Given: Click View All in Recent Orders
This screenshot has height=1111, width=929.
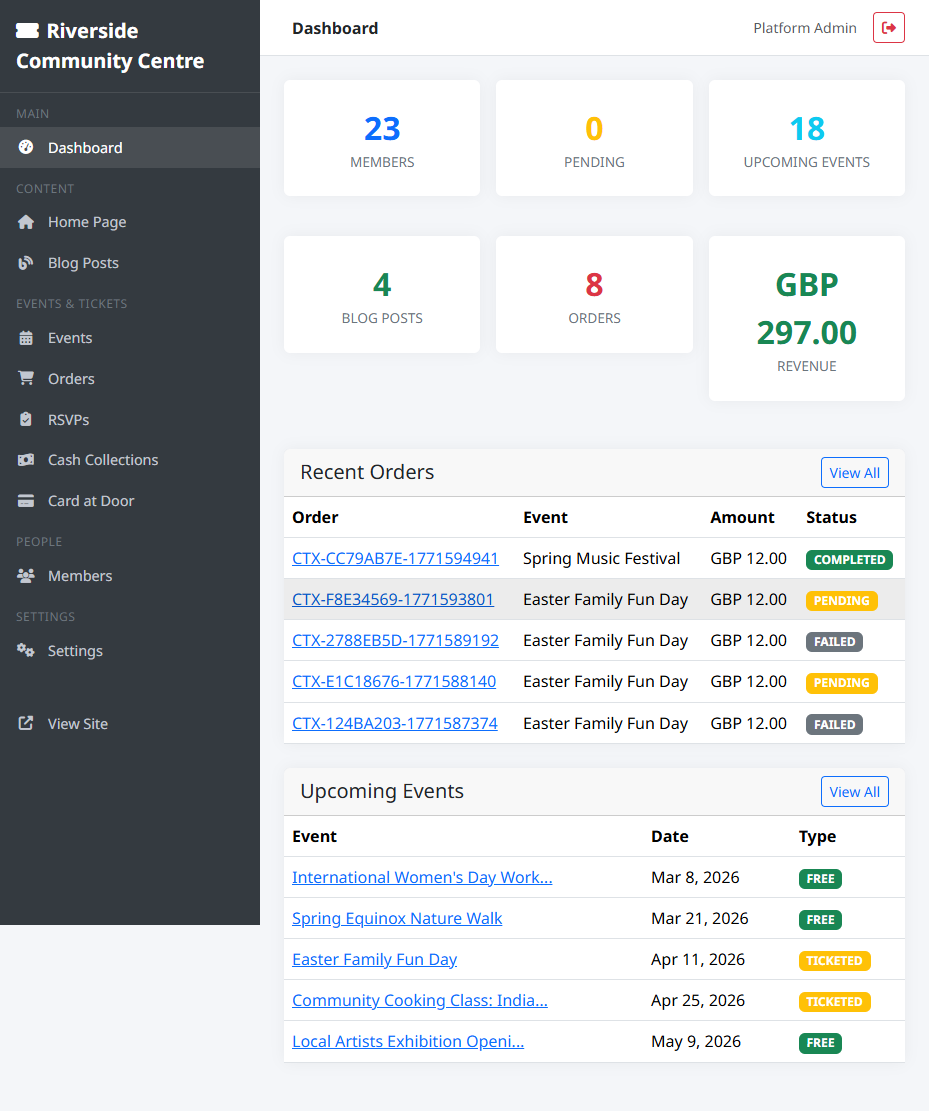Looking at the screenshot, I should click(855, 472).
